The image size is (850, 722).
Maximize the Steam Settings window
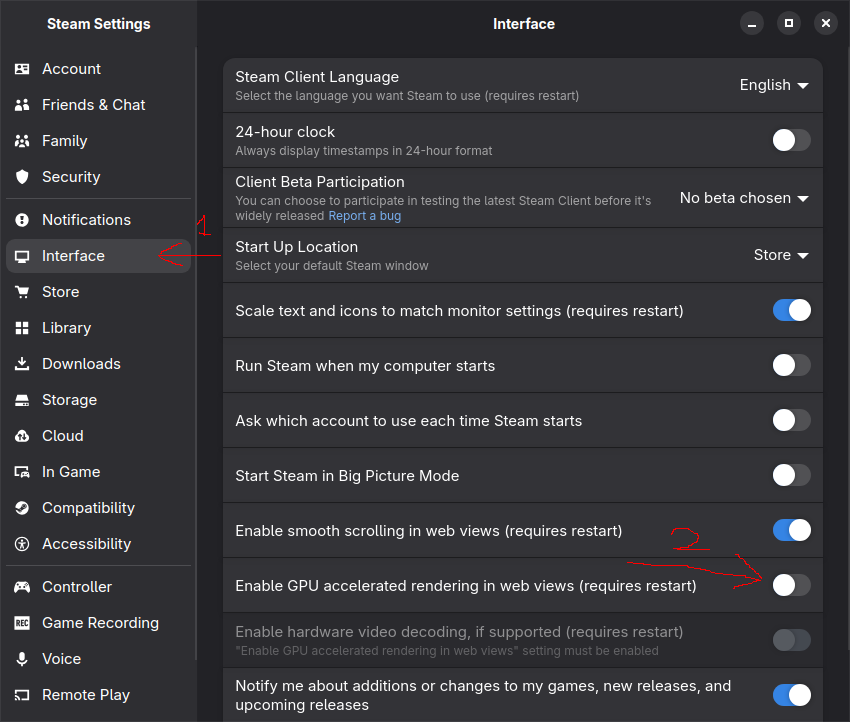pyautogui.click(x=789, y=23)
